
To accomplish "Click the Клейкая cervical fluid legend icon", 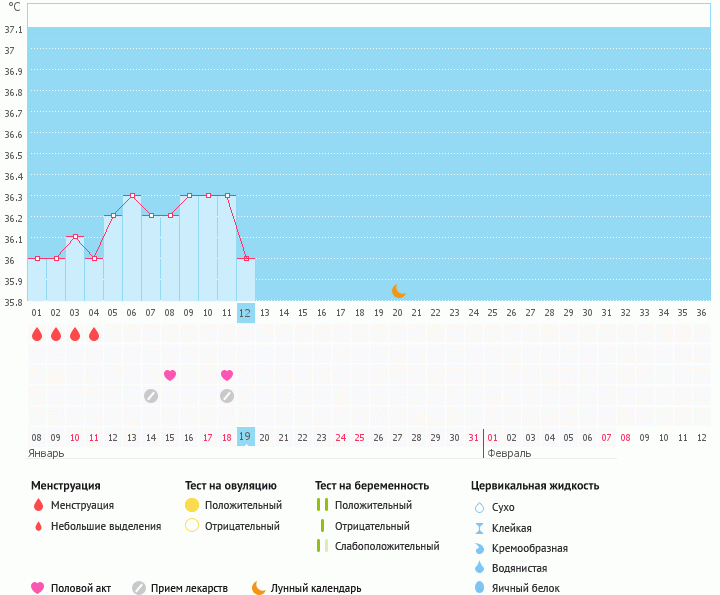I will 478,528.
